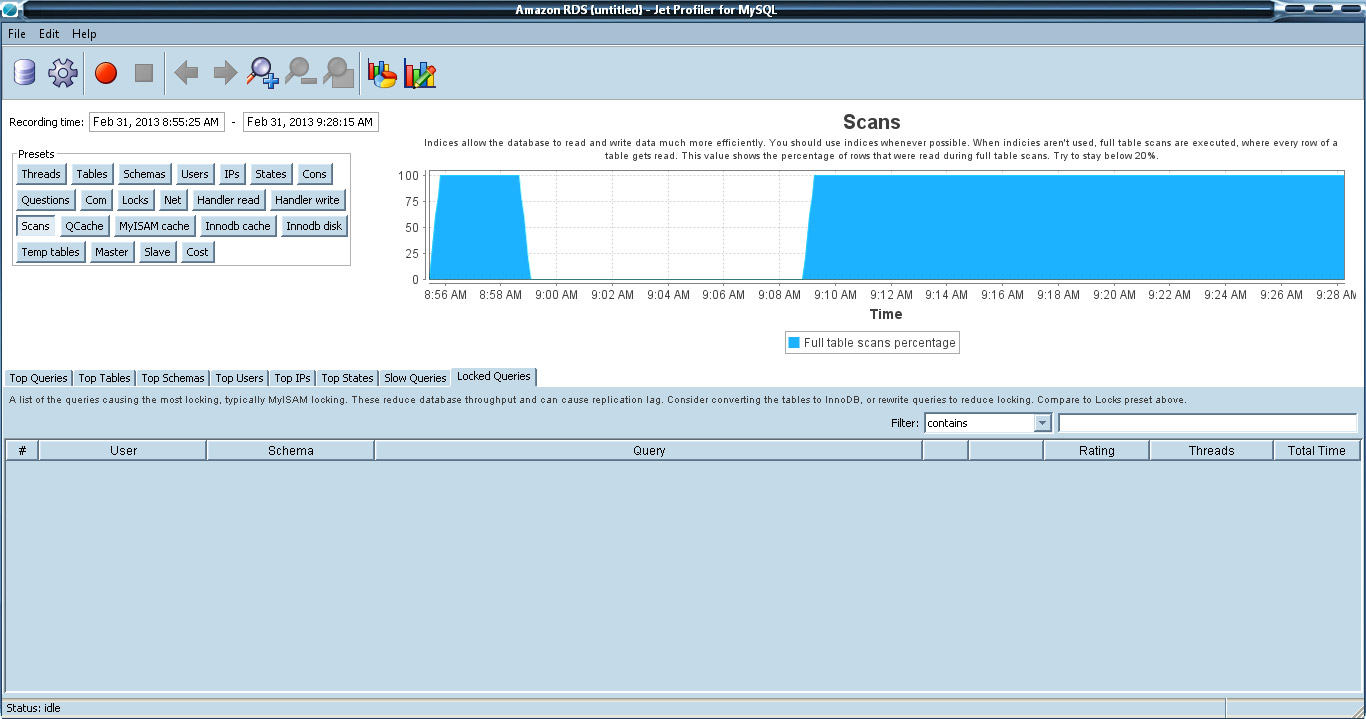Go forward with right arrow icon
Image resolution: width=1366 pixels, height=719 pixels.
coord(225,73)
